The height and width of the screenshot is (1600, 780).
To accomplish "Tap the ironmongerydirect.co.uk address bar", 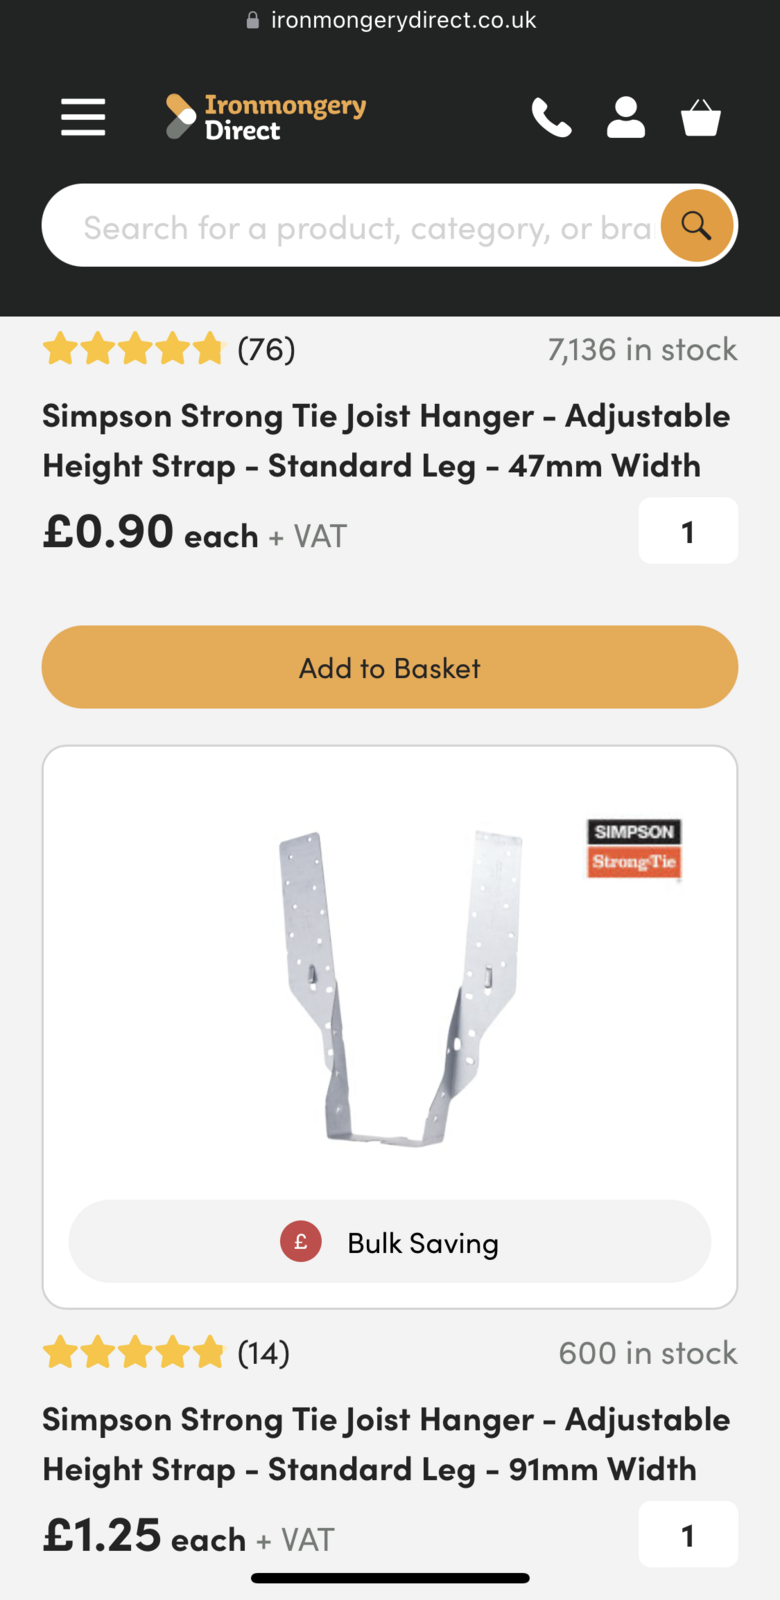I will [x=403, y=20].
